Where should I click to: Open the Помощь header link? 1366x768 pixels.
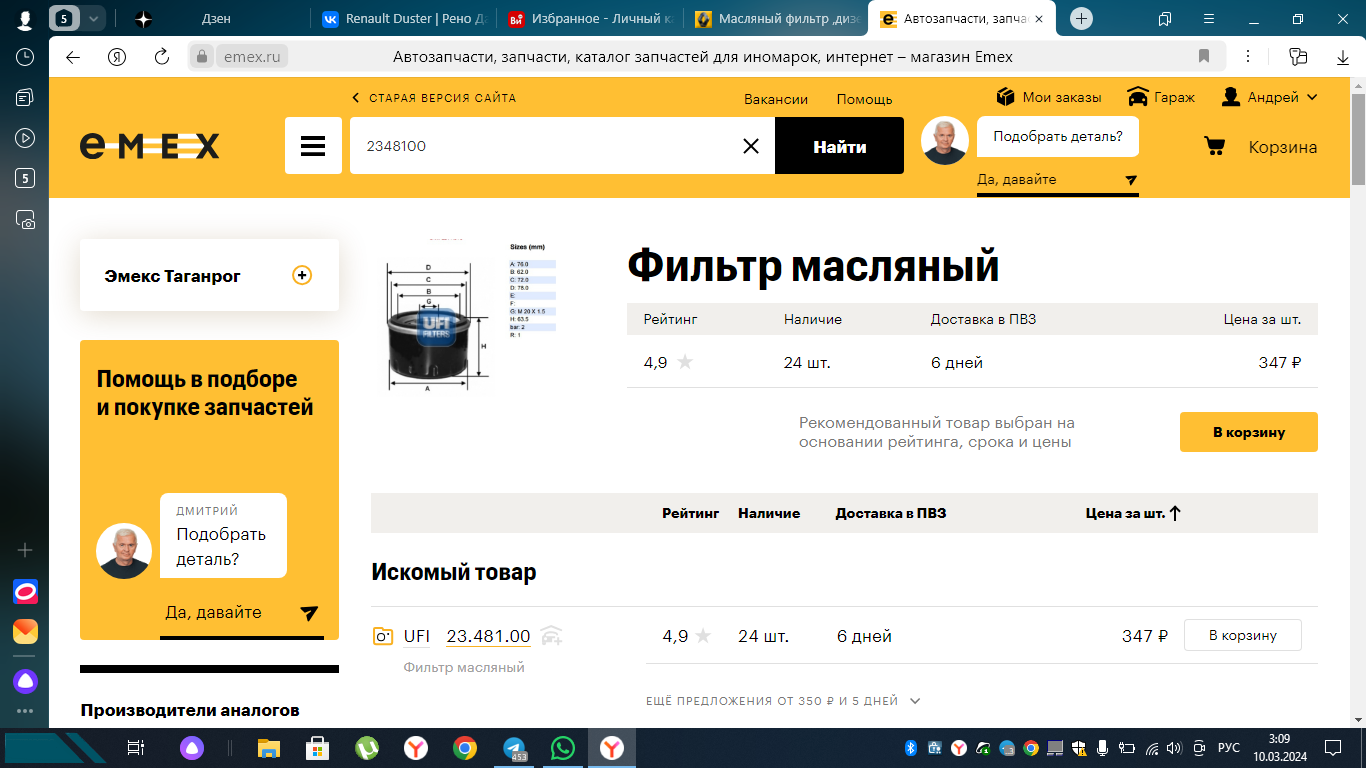(864, 99)
